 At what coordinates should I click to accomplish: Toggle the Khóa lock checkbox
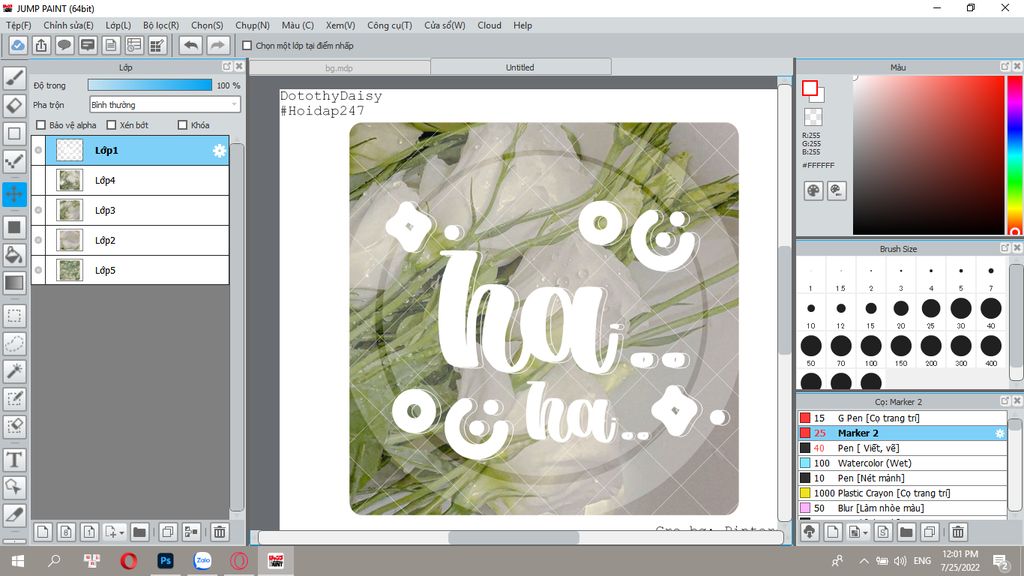[x=182, y=125]
